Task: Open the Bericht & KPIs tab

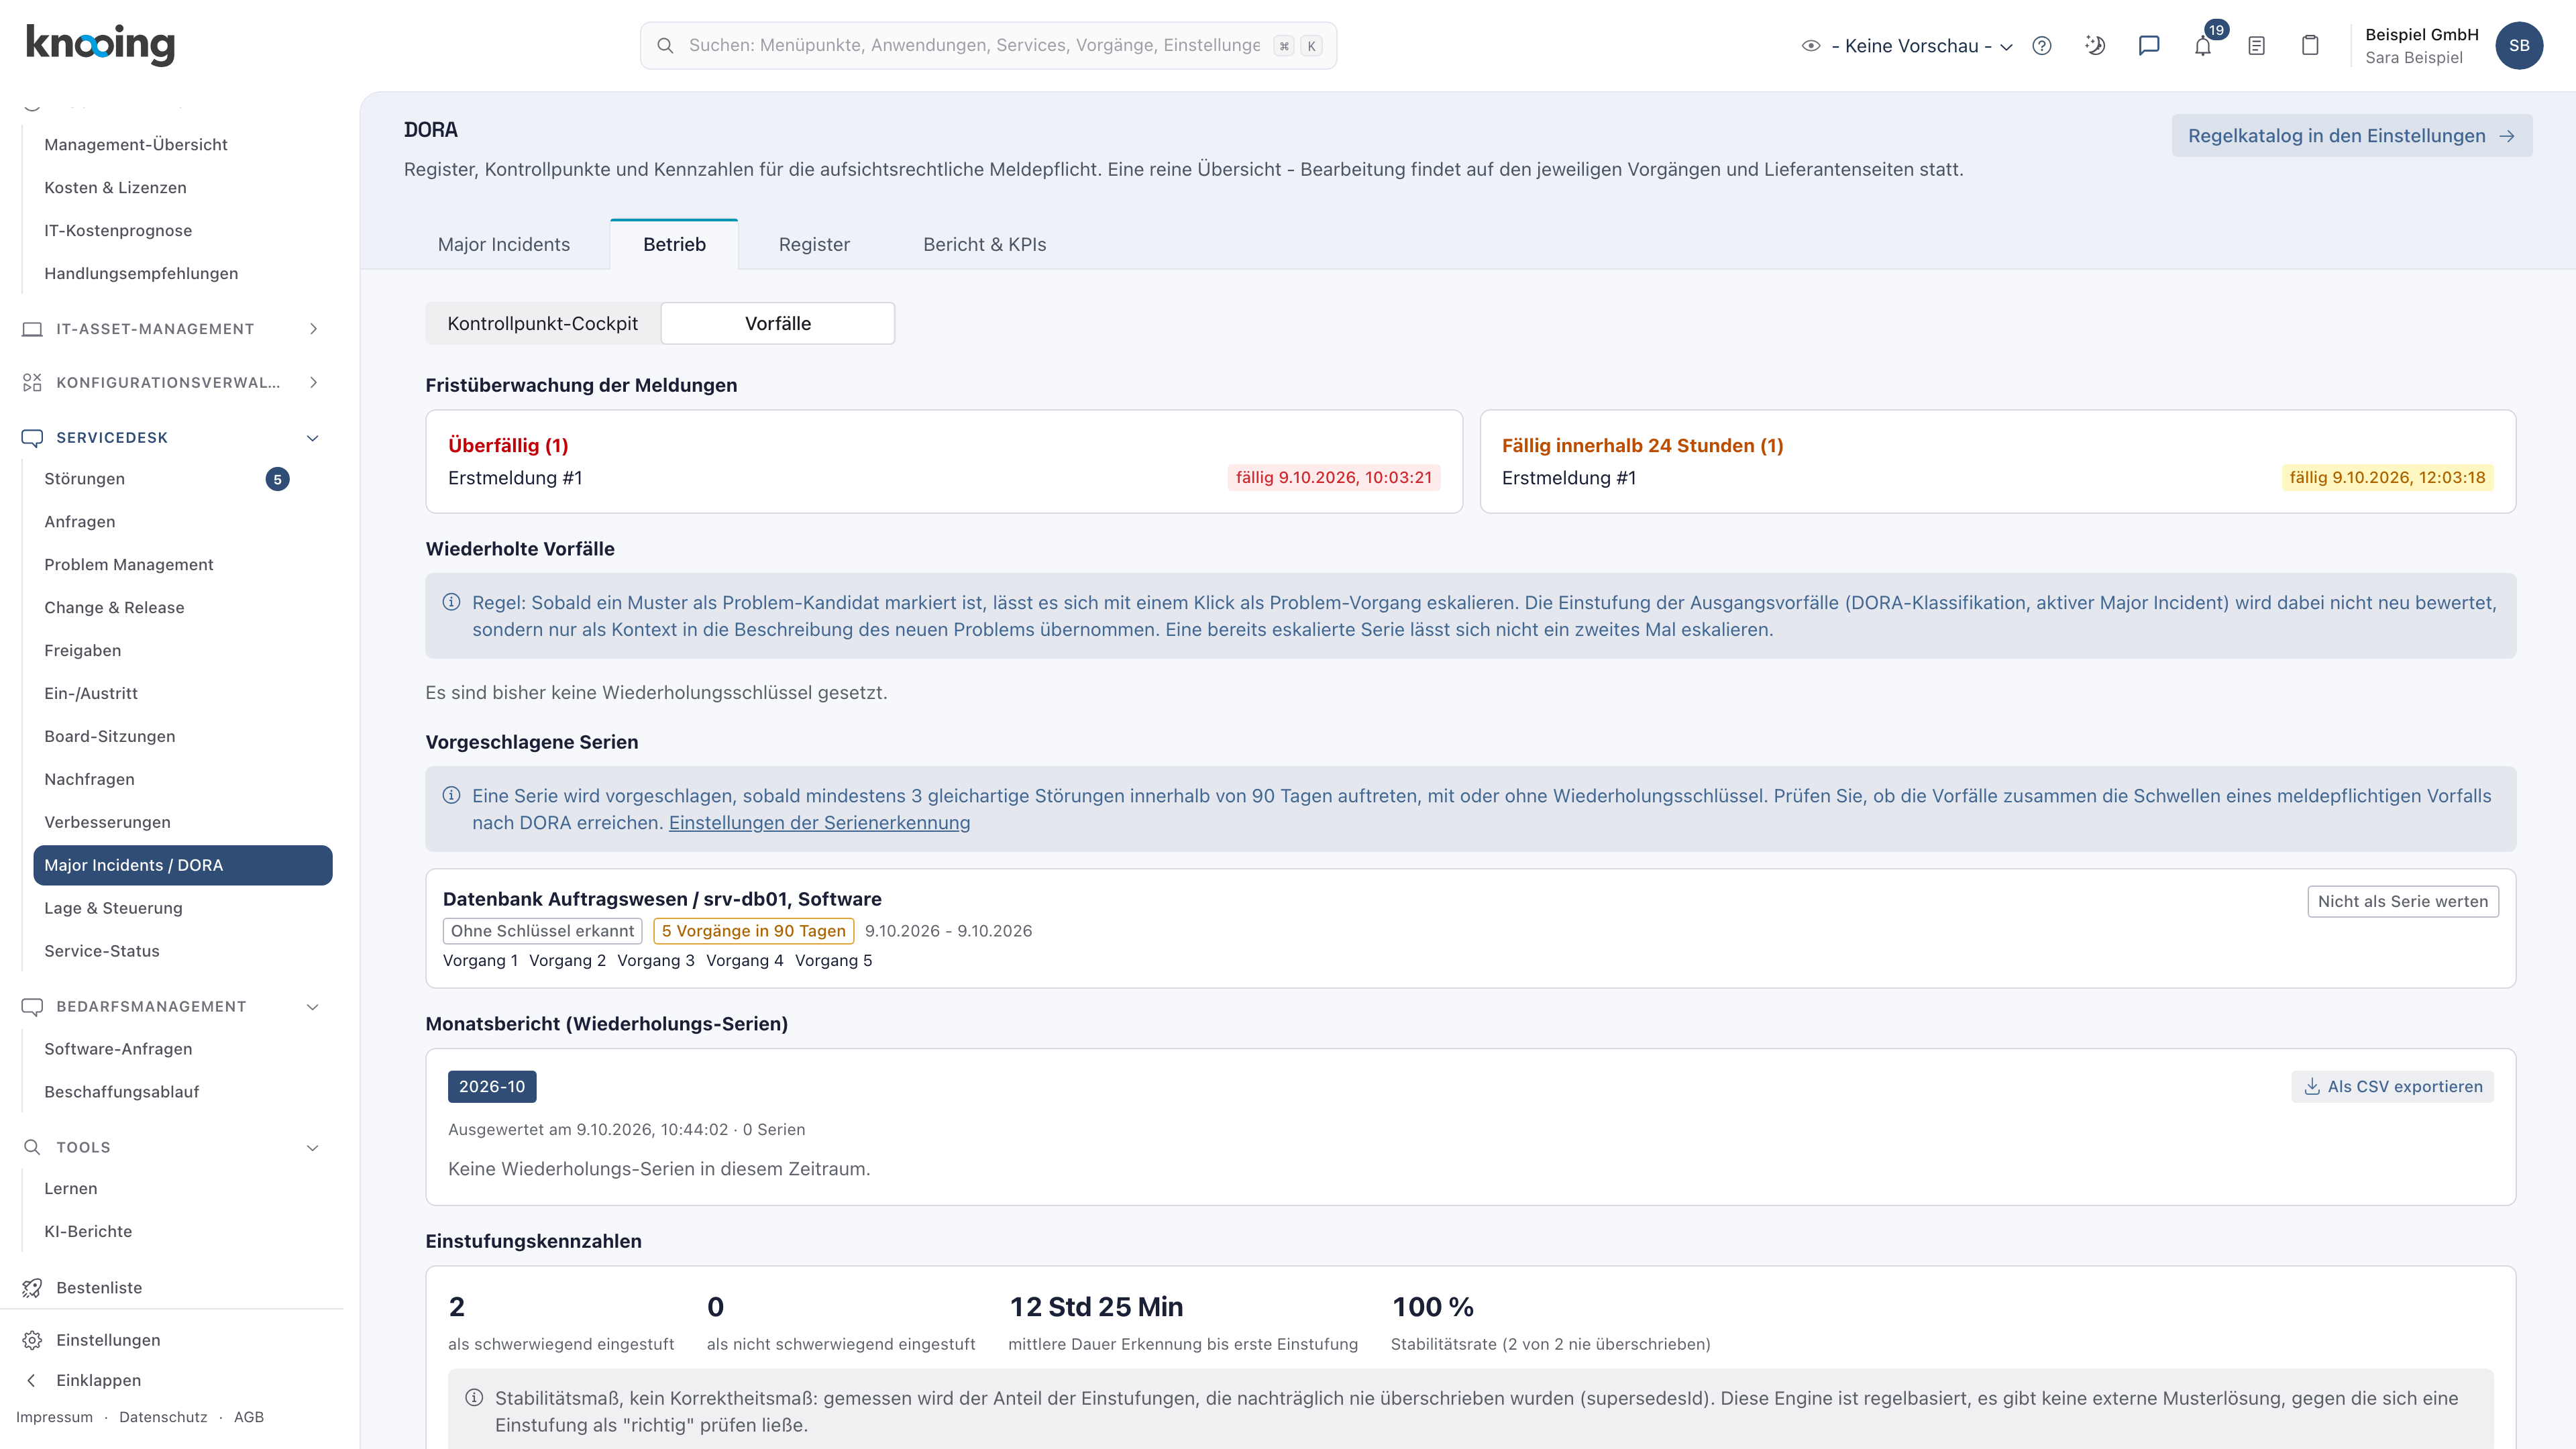Action: [x=984, y=245]
